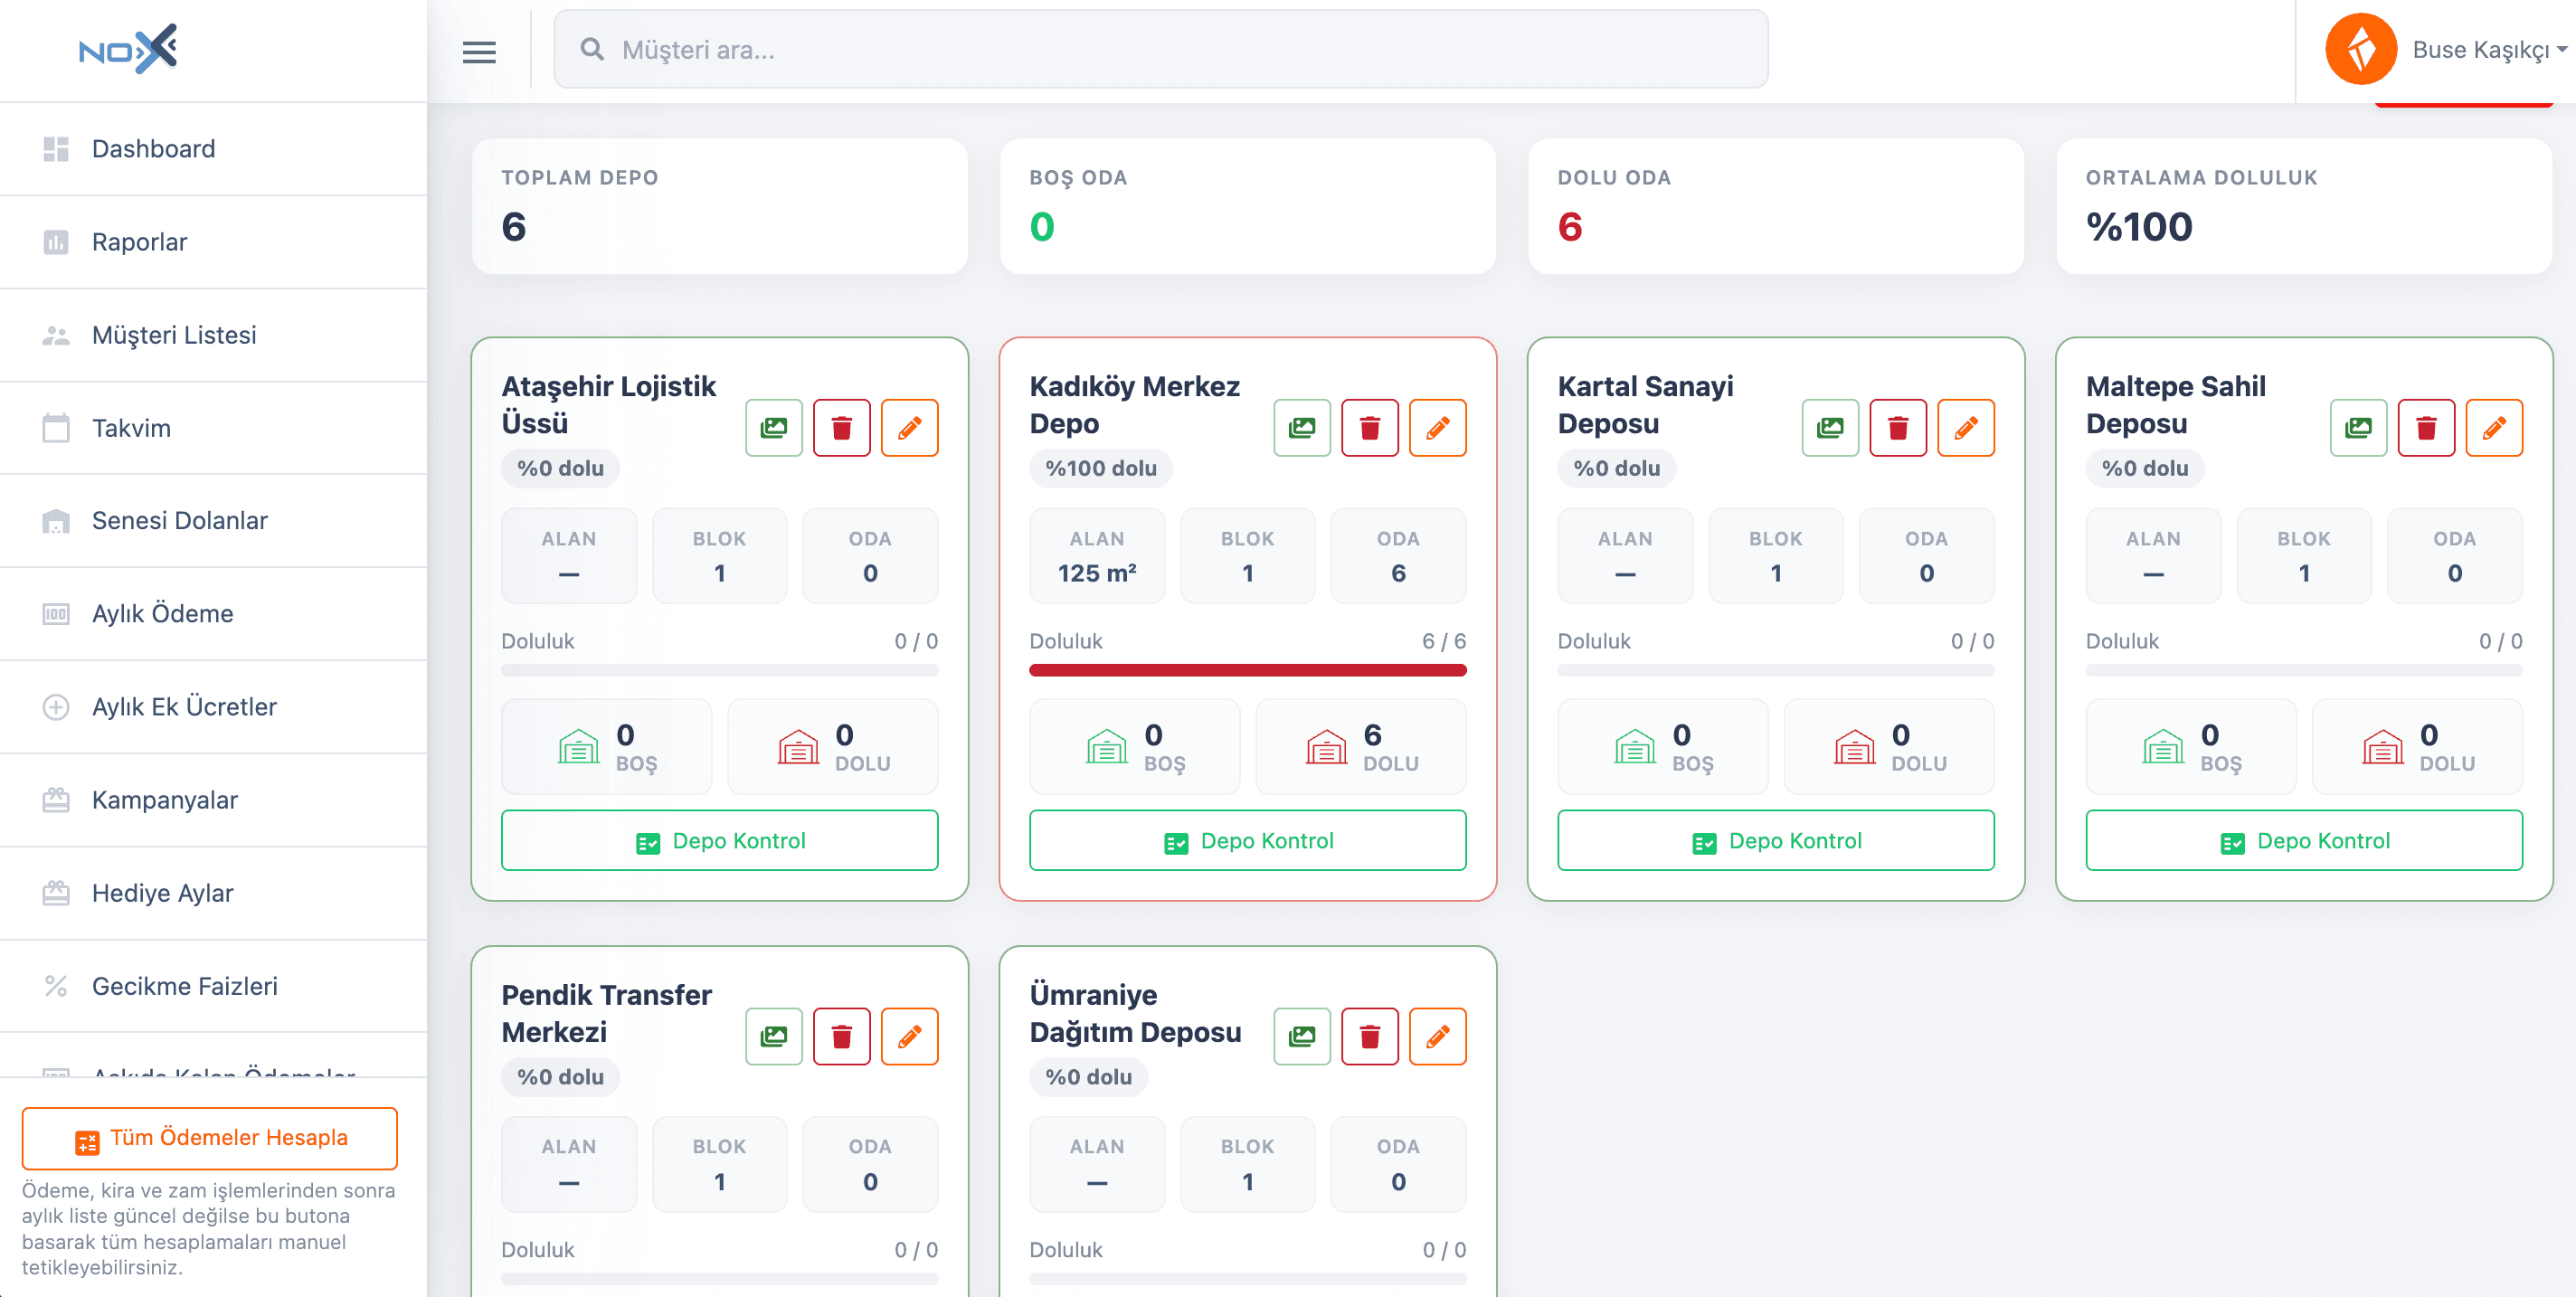Open Müşteri Listesi page
Image resolution: width=2576 pixels, height=1297 pixels.
click(x=213, y=335)
